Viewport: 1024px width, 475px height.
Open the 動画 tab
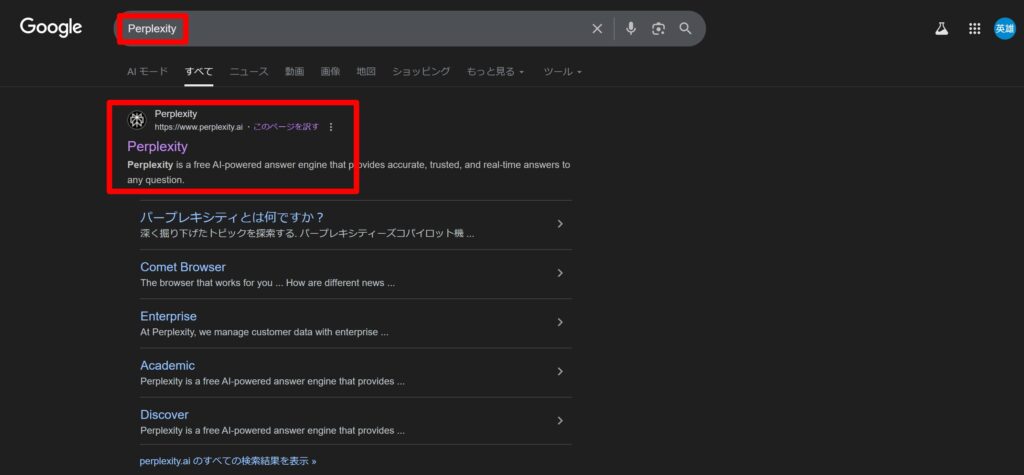(x=295, y=72)
